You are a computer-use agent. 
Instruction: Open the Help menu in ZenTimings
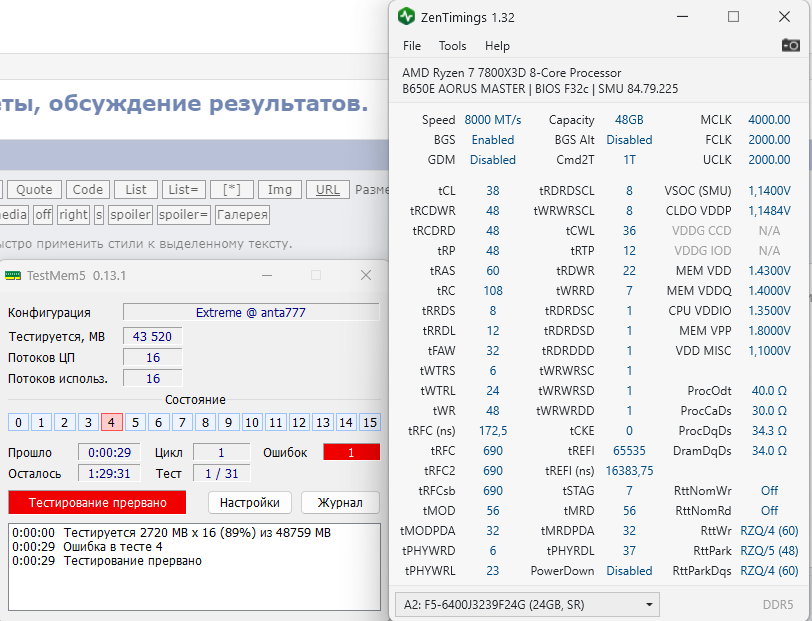(x=497, y=46)
